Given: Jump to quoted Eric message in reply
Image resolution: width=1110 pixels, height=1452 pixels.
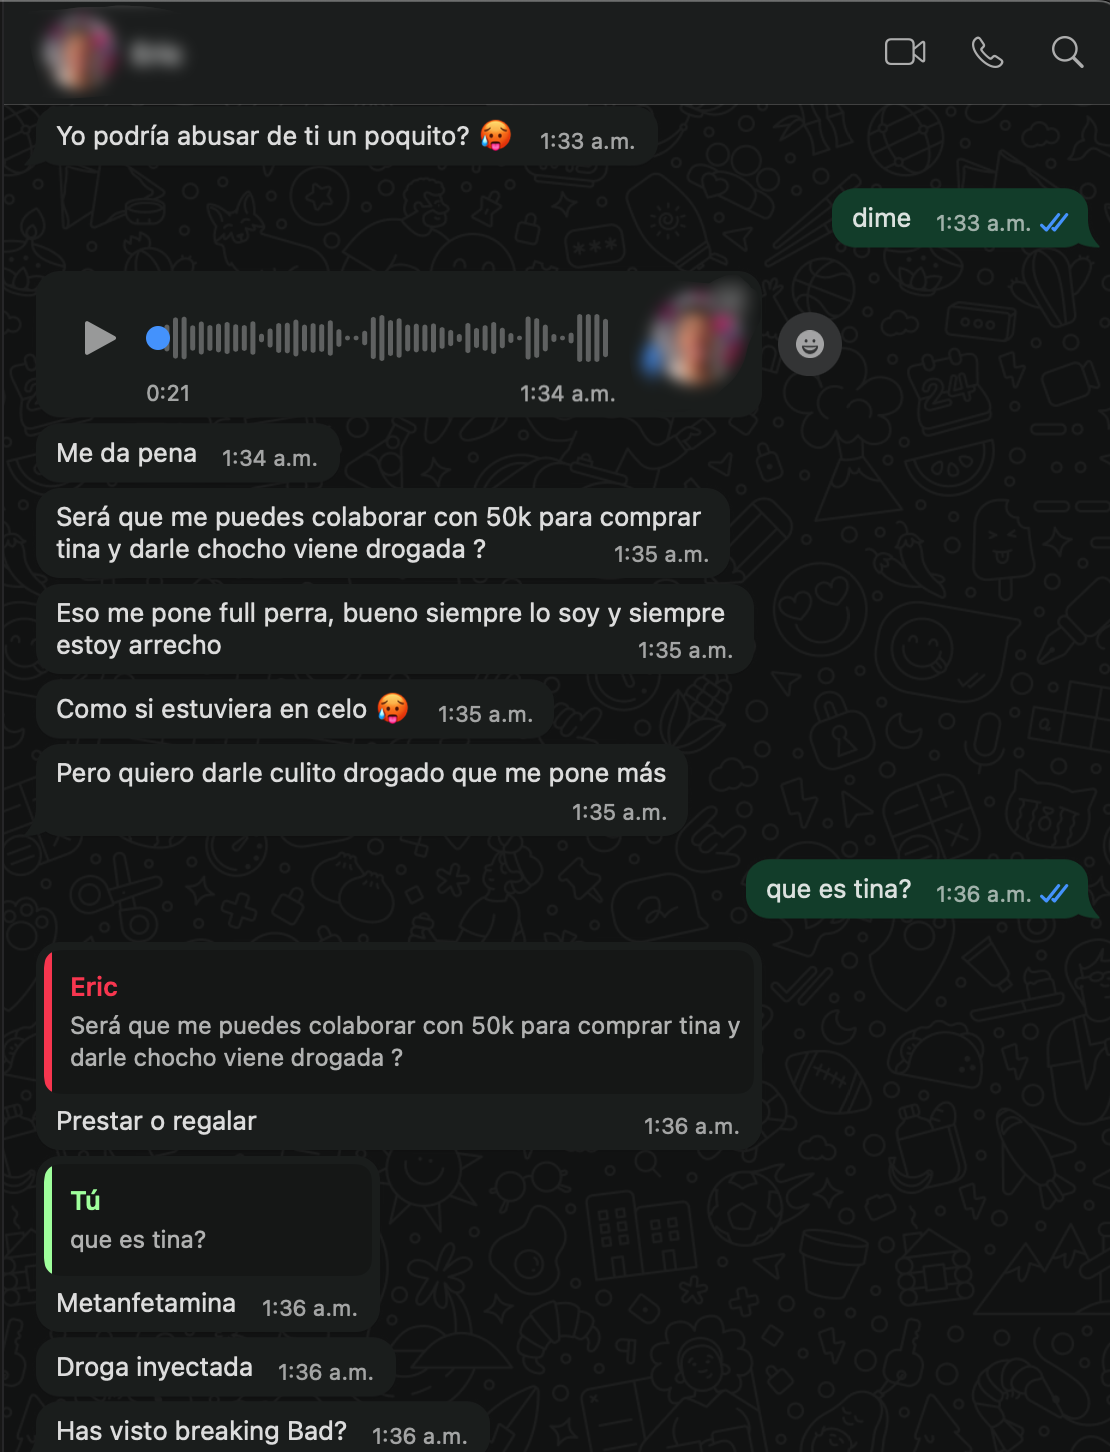Looking at the screenshot, I should [400, 1020].
